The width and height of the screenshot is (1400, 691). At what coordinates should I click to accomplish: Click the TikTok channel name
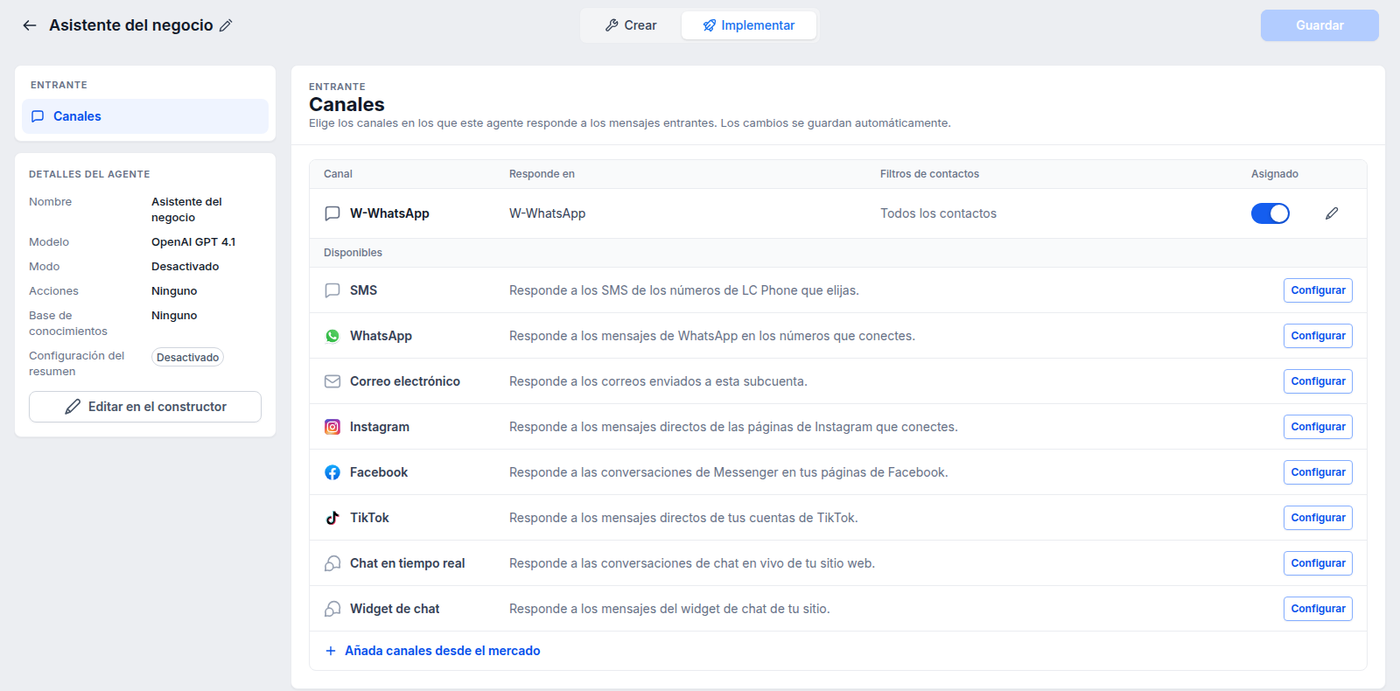(369, 518)
